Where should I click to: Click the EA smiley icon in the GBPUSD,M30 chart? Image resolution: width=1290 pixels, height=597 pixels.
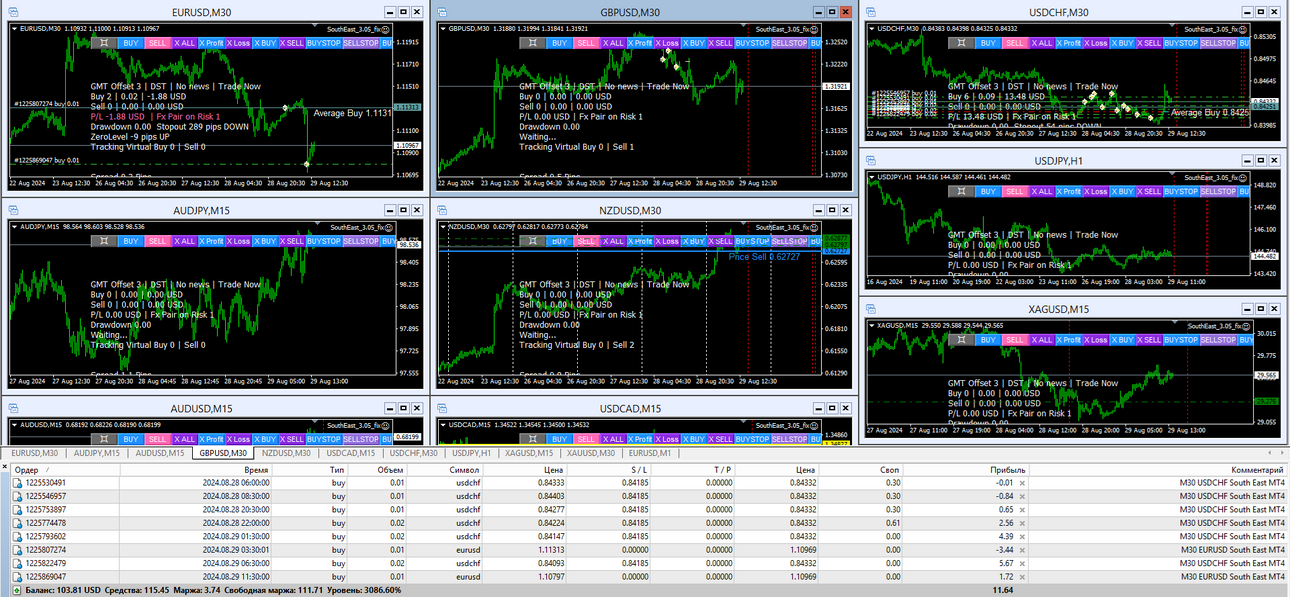[x=813, y=29]
